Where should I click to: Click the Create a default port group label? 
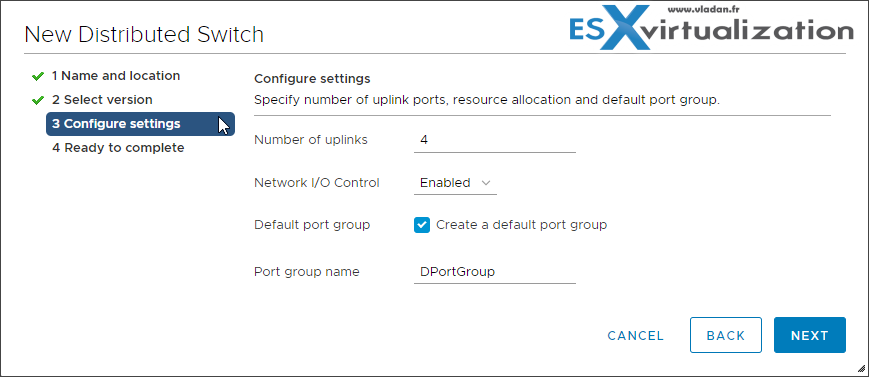522,225
